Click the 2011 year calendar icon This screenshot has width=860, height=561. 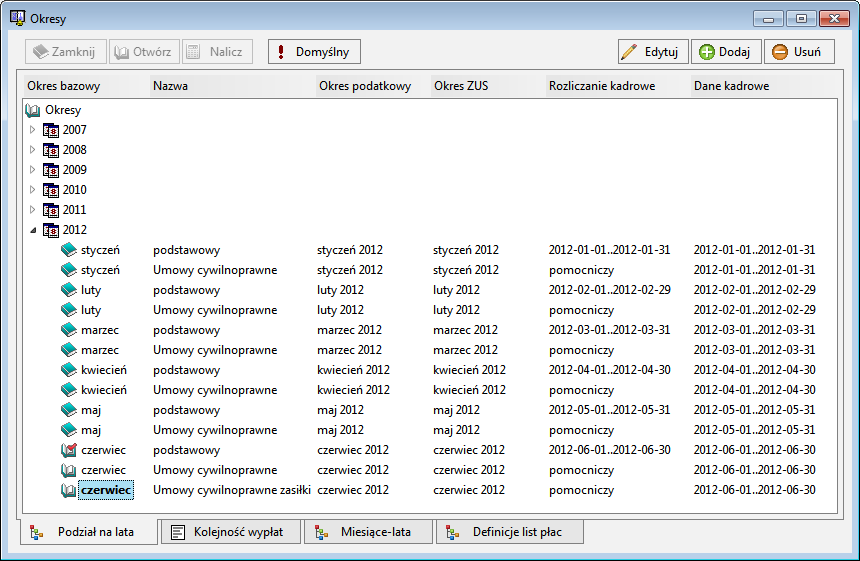(x=51, y=211)
